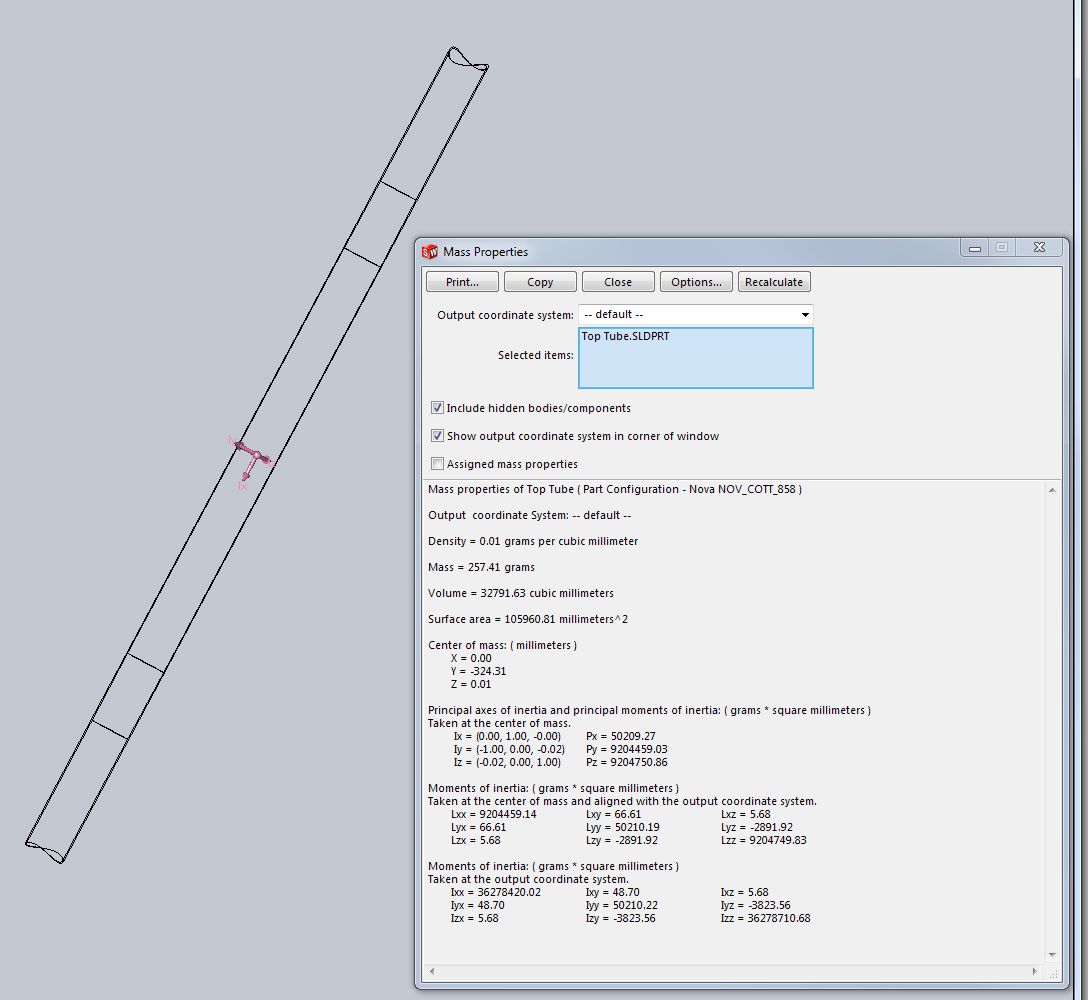Close Mass Properties window with X
Screen dimensions: 1088x1000
point(1039,248)
